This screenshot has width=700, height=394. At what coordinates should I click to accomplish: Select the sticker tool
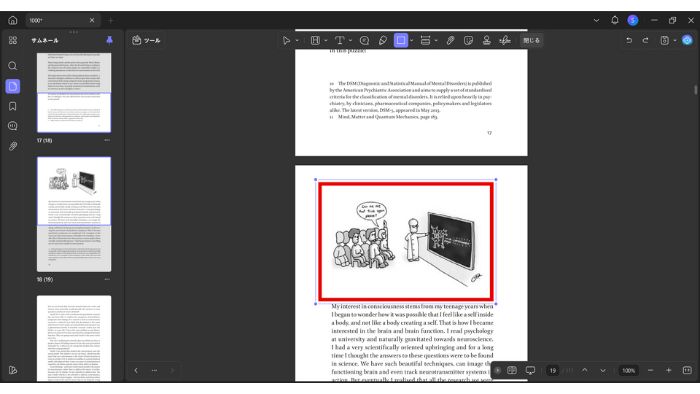468,40
